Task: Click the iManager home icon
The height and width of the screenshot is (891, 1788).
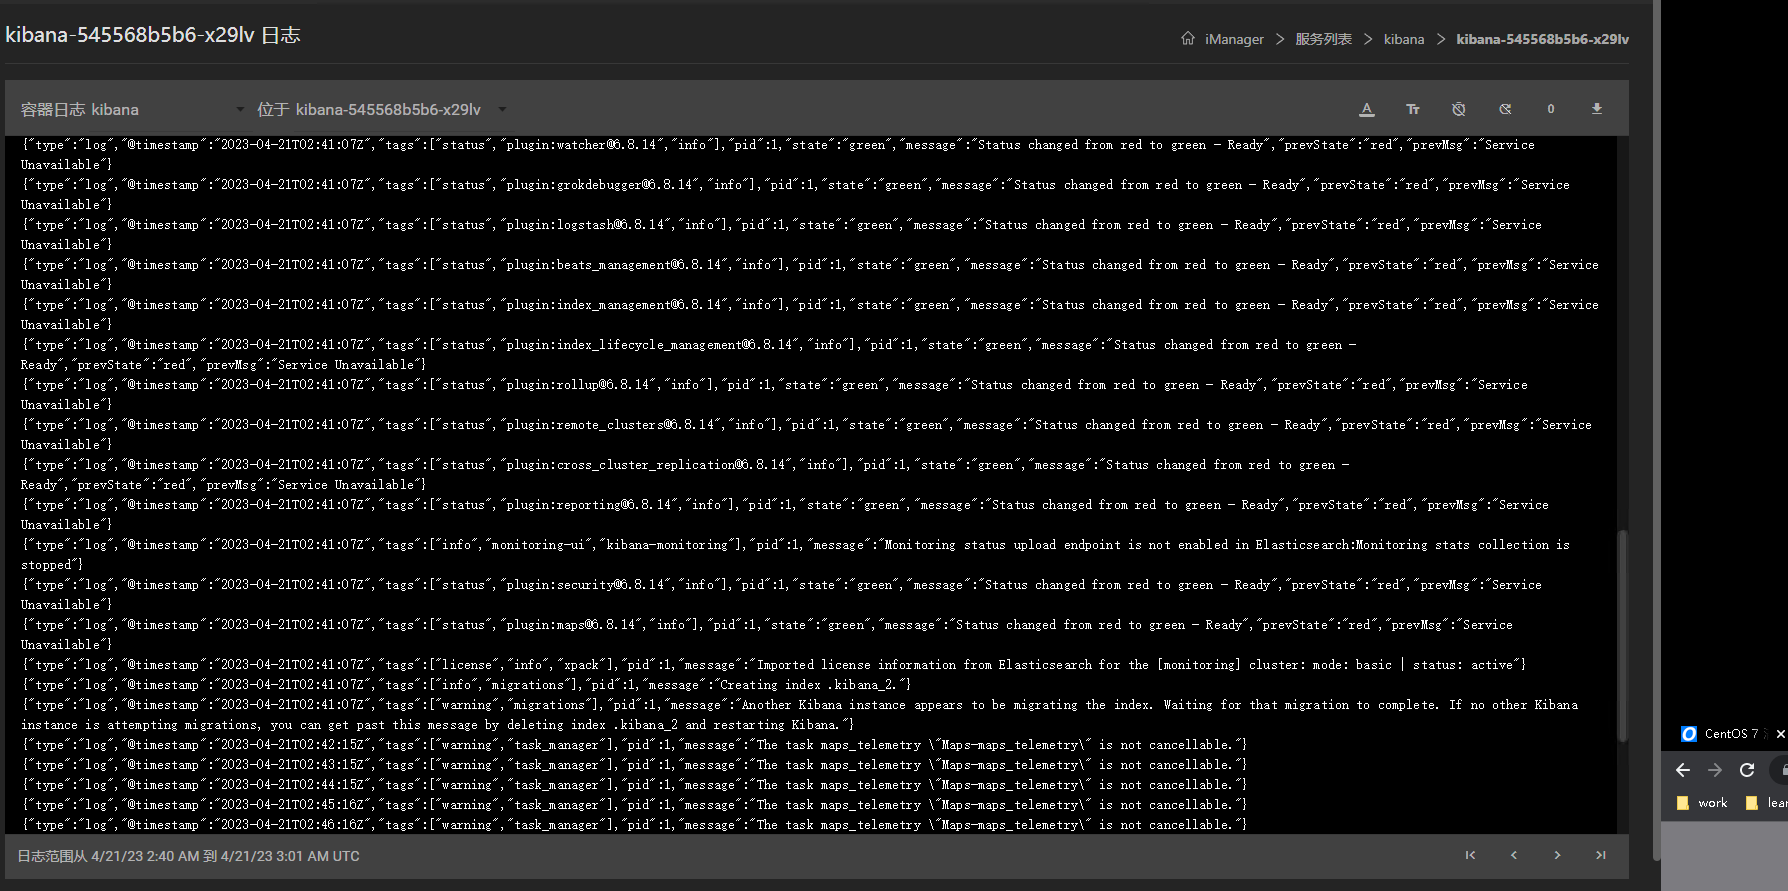Action: (1188, 38)
